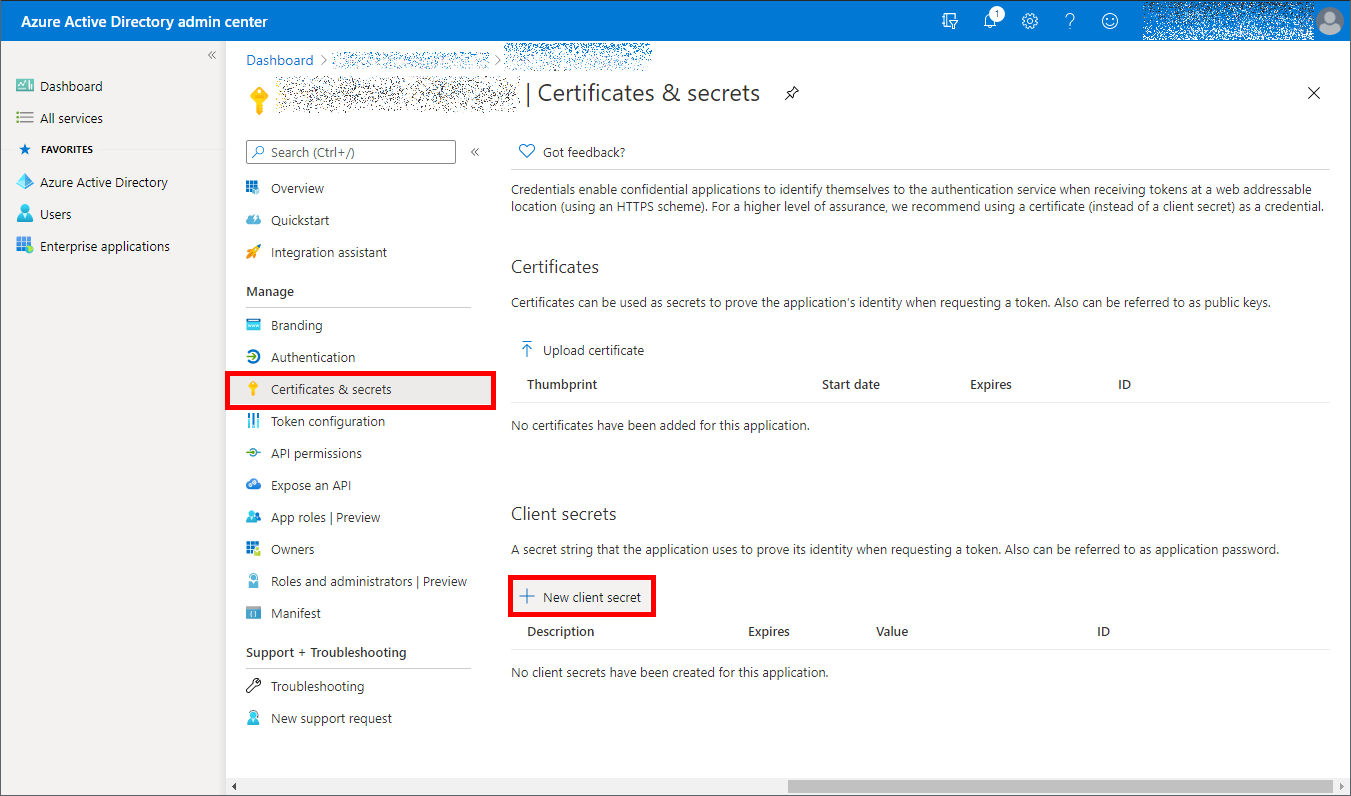Click the upload arrow icon
This screenshot has width=1351, height=796.
[x=527, y=350]
